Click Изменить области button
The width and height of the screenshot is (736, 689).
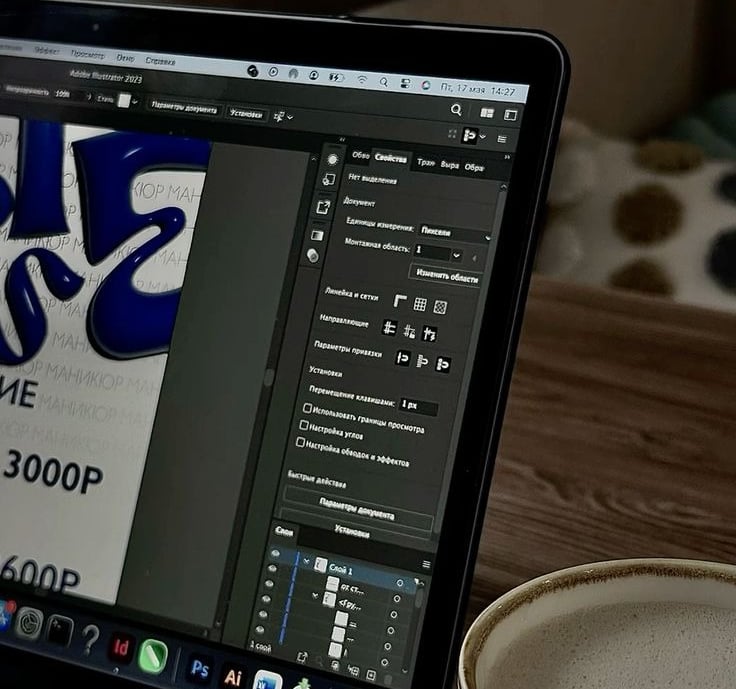(x=446, y=276)
